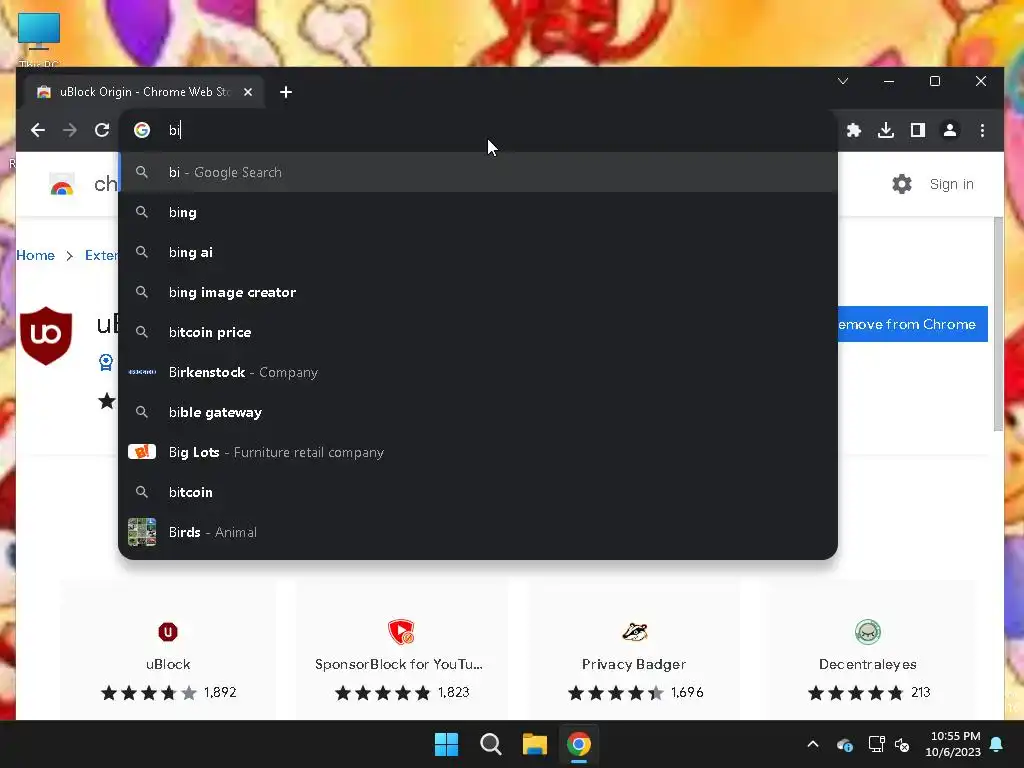Click the SponsorBlock shield icon
1024x768 pixels.
point(401,632)
